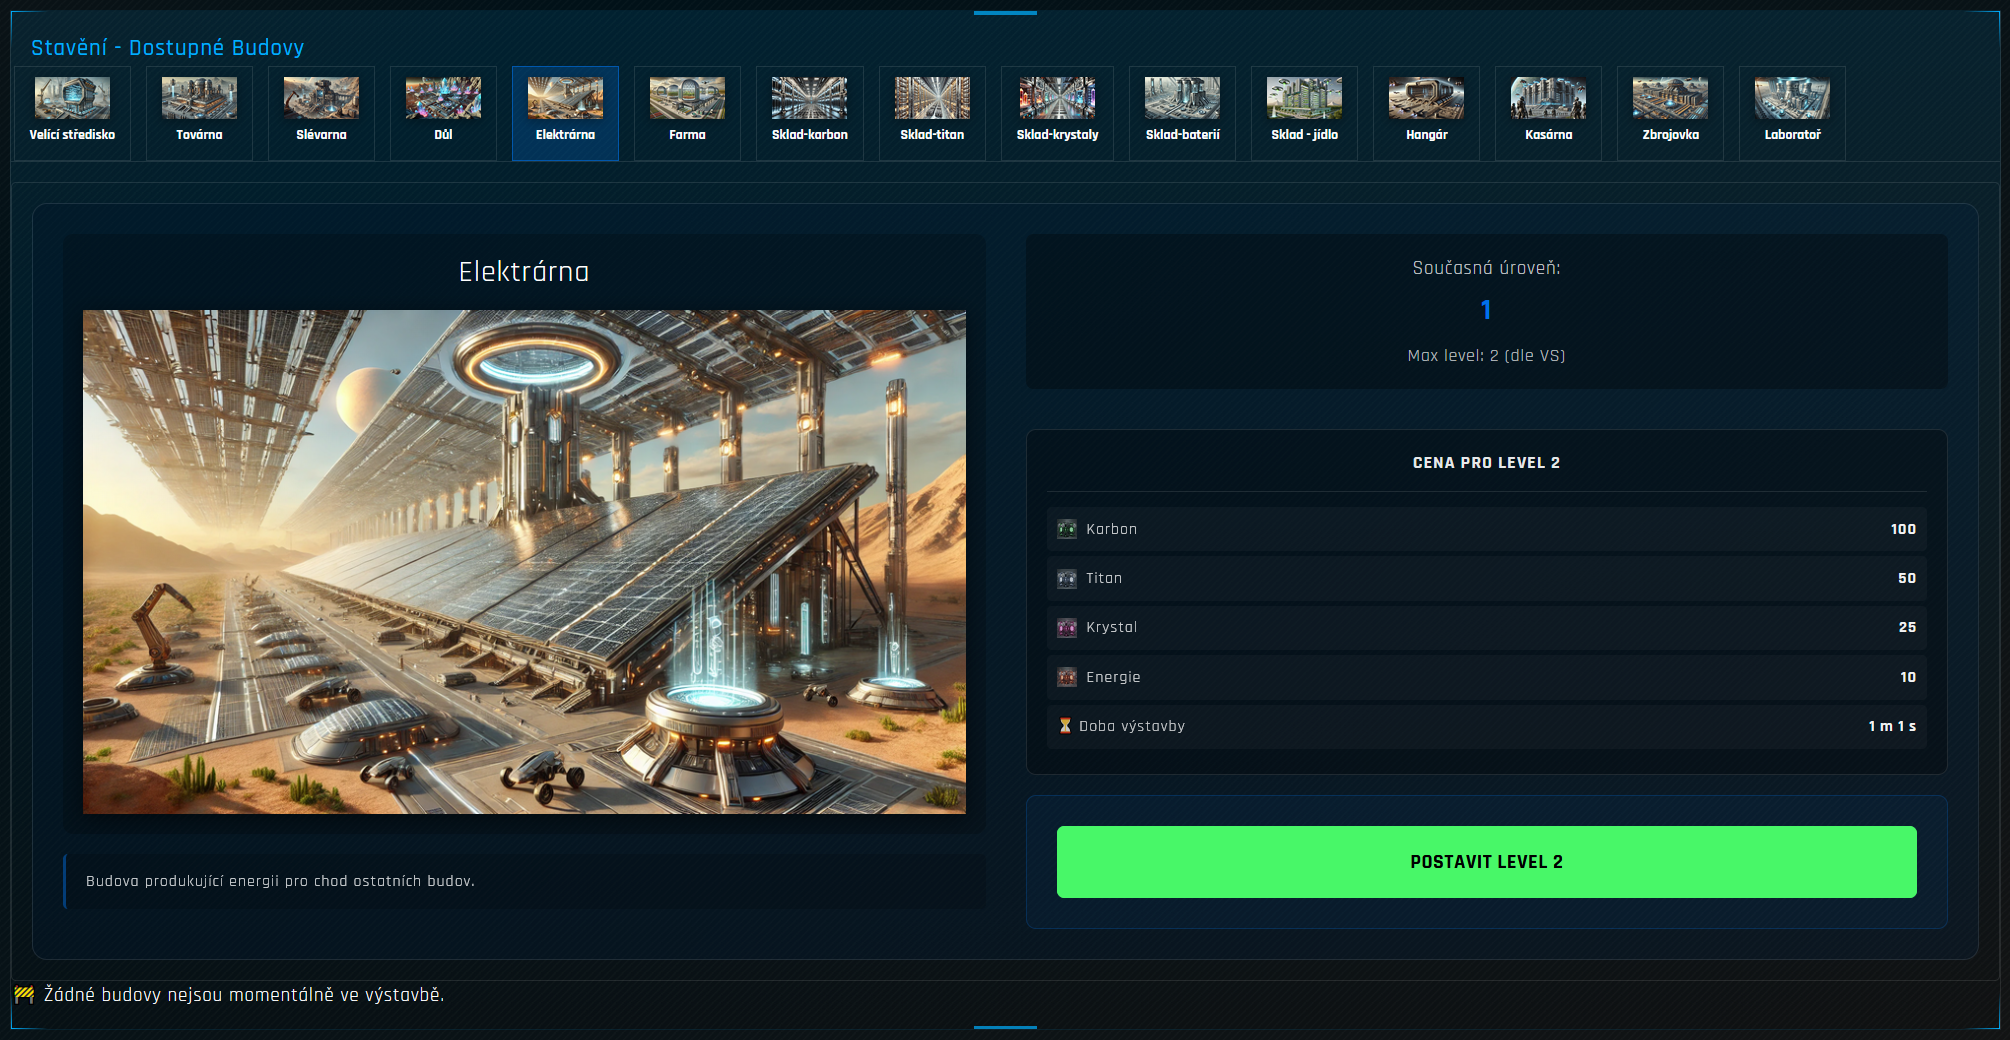Click the Karbon resource cost row
This screenshot has width=2010, height=1040.
pyautogui.click(x=1486, y=529)
